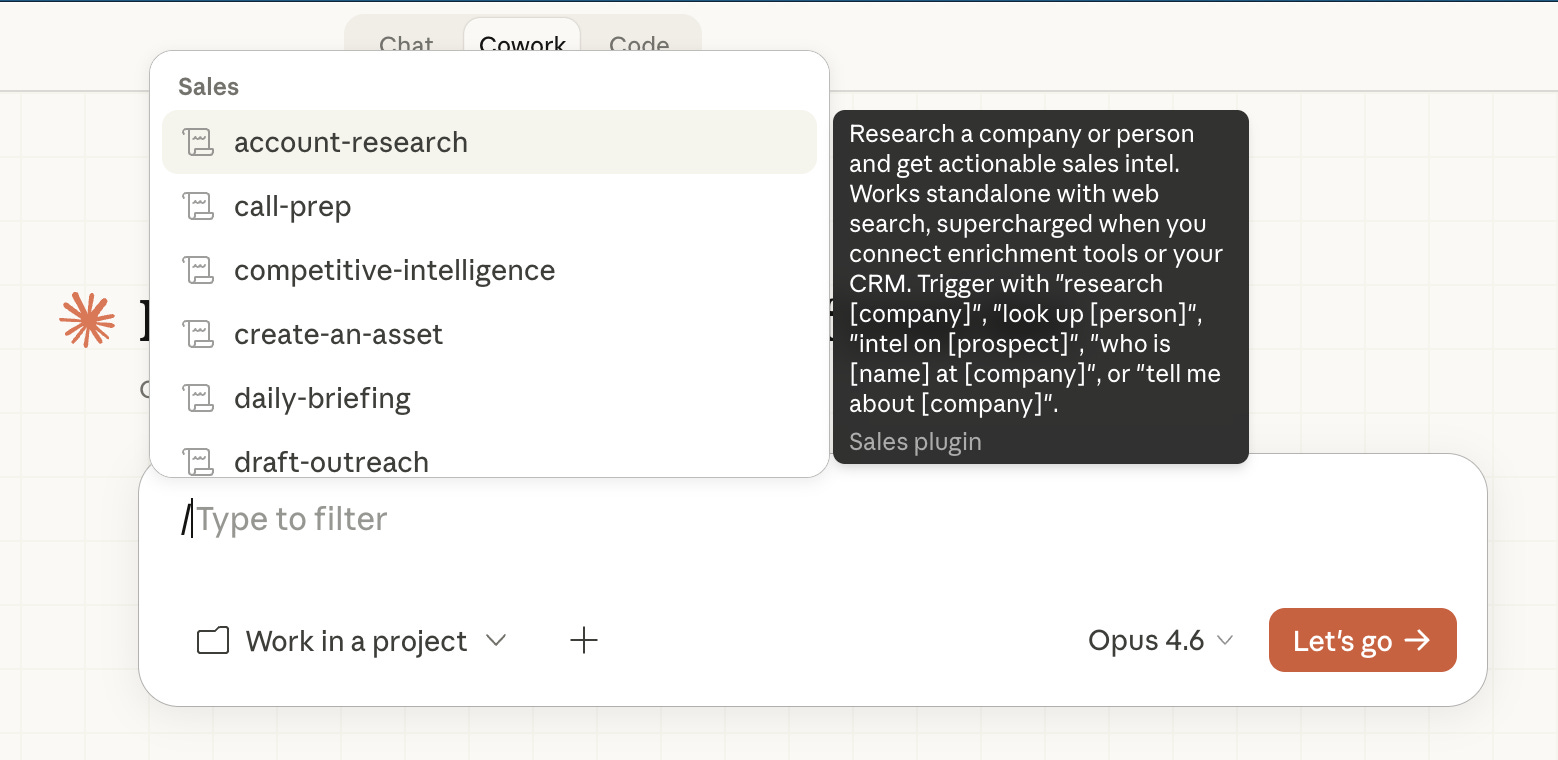The image size is (1558, 760).
Task: Focus the Type to filter input
Action: point(812,519)
